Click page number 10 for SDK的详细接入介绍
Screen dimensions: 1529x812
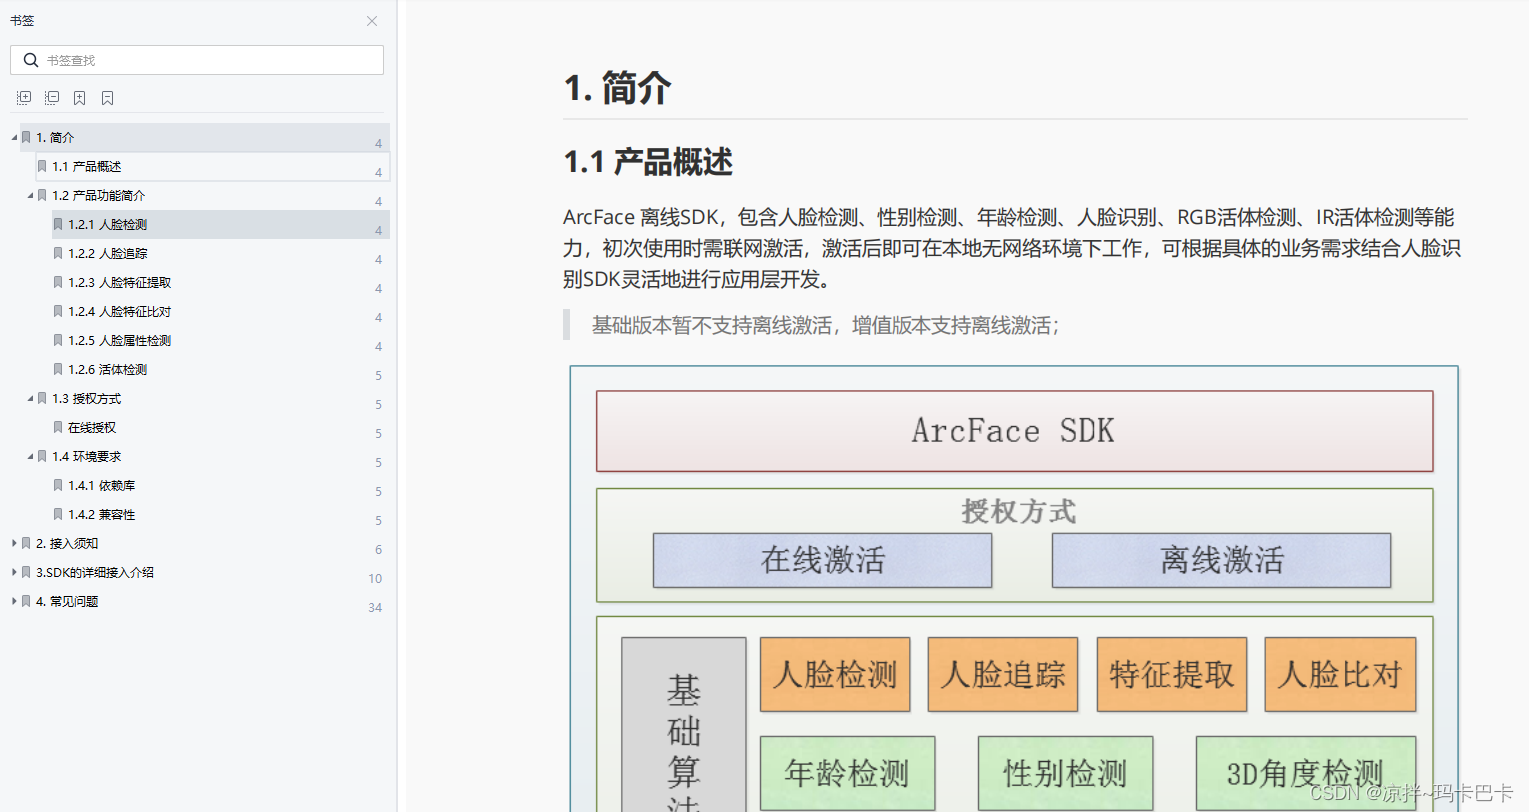[x=375, y=579]
